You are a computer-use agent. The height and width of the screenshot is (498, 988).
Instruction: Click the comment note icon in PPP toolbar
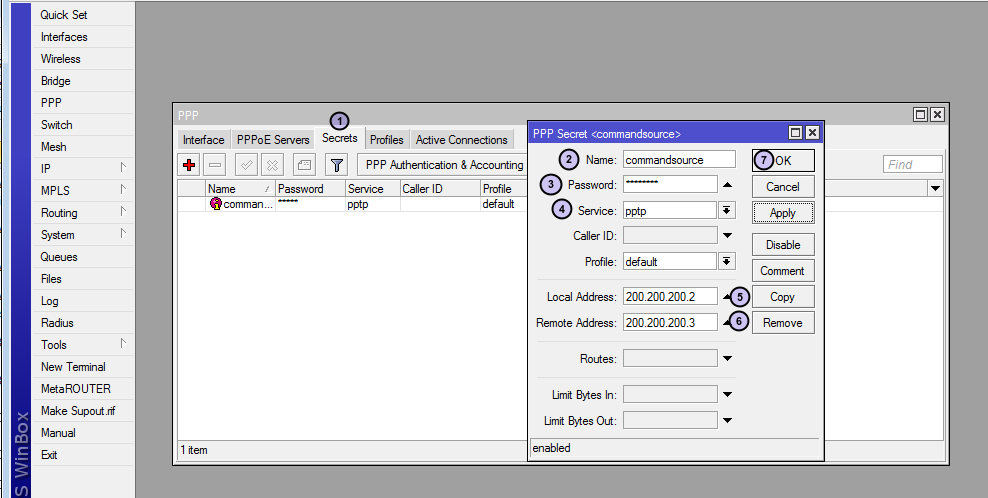(x=305, y=165)
